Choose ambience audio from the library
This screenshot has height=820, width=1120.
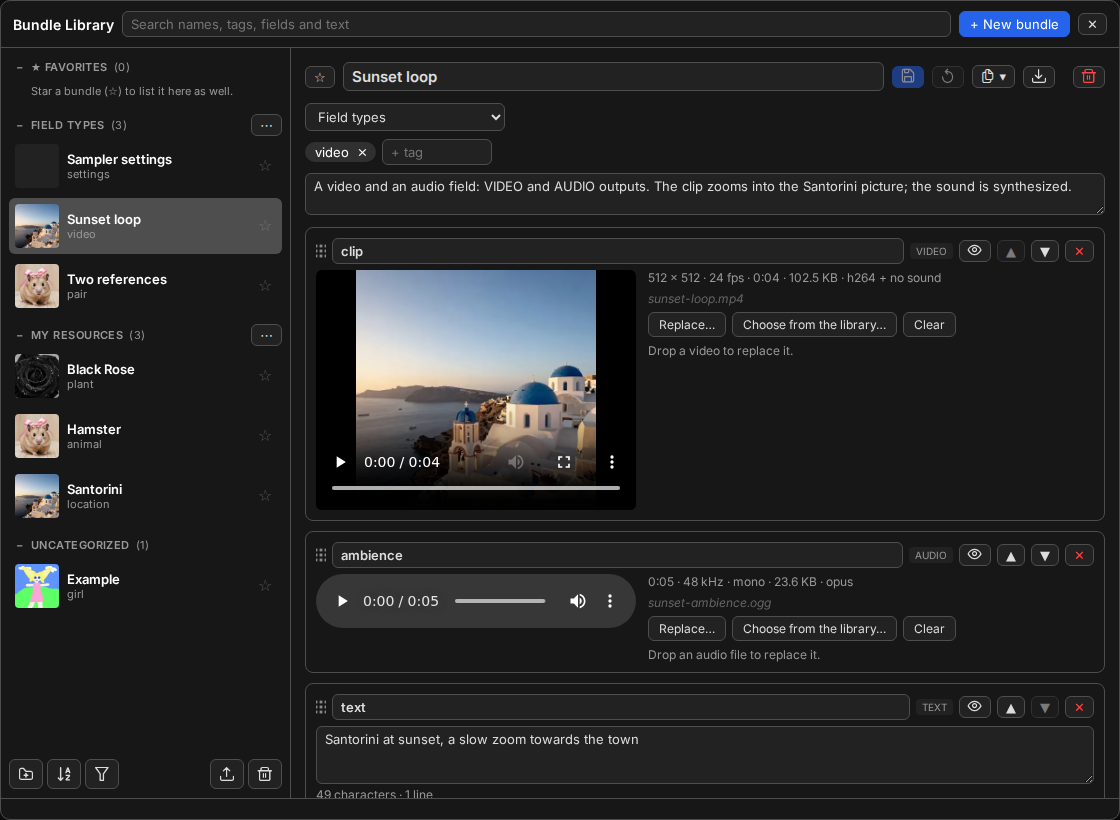(814, 629)
